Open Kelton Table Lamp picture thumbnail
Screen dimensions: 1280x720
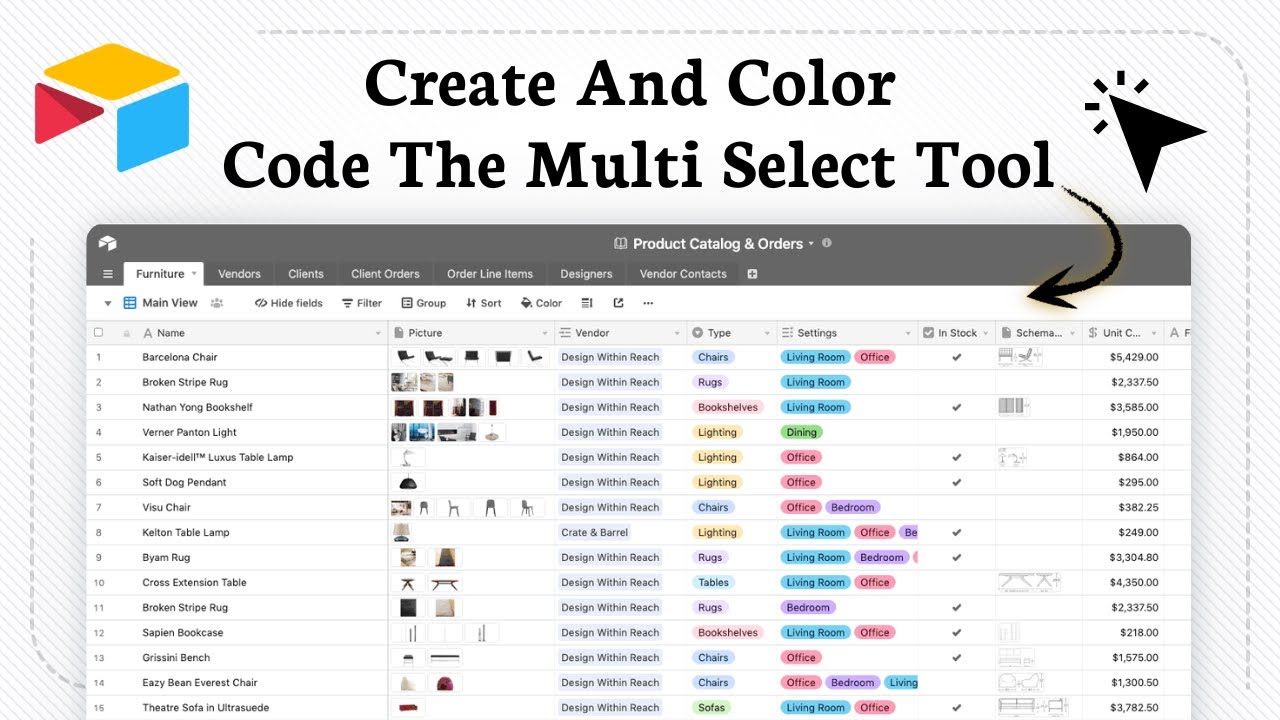pos(402,532)
